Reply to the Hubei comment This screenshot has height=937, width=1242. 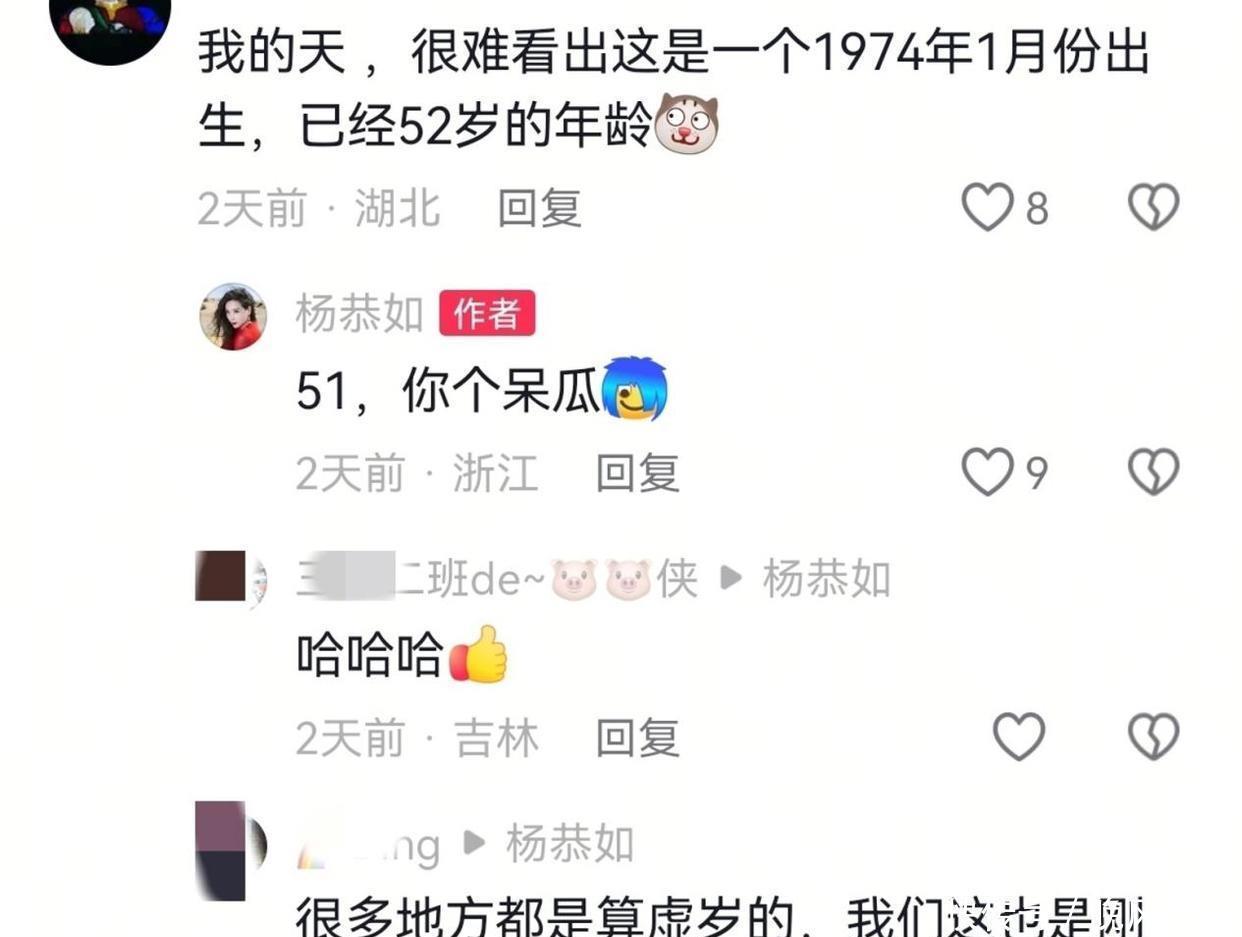(540, 209)
